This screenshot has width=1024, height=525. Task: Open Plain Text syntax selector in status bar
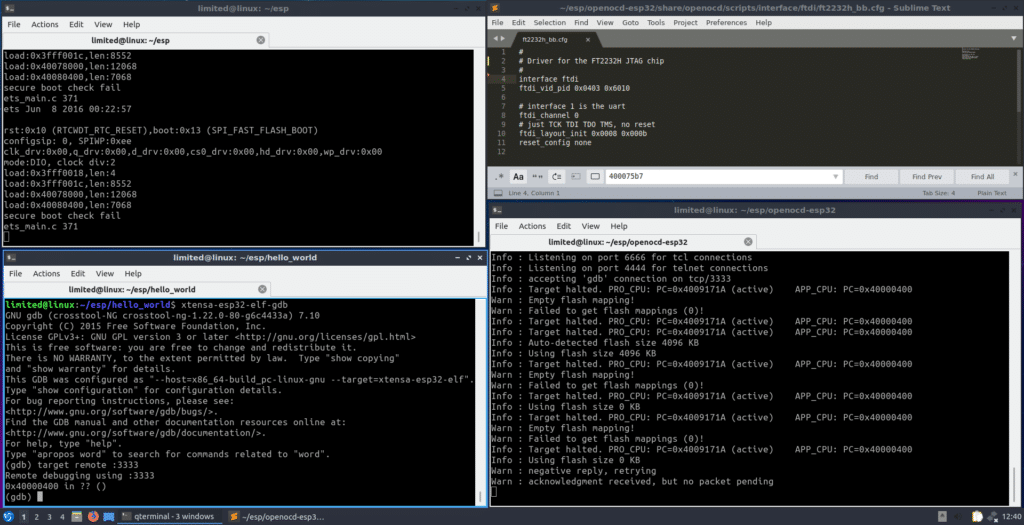pyautogui.click(x=990, y=193)
